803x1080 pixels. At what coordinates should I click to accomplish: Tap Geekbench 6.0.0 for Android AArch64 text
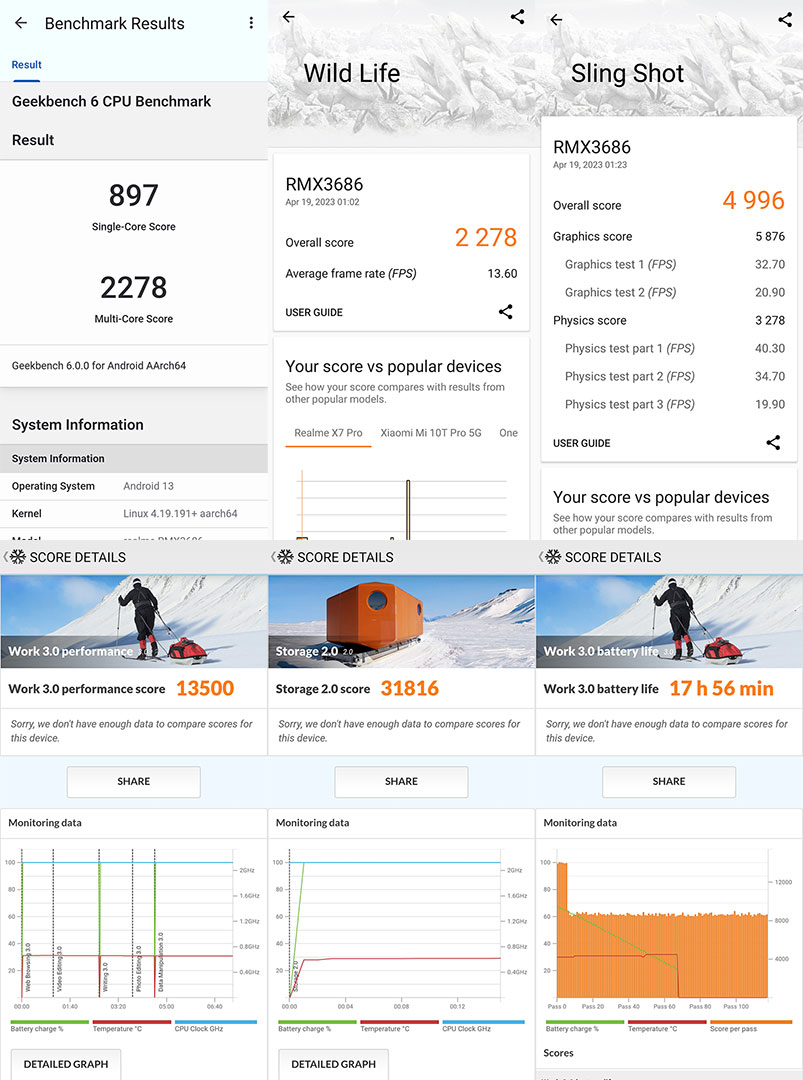(98, 366)
